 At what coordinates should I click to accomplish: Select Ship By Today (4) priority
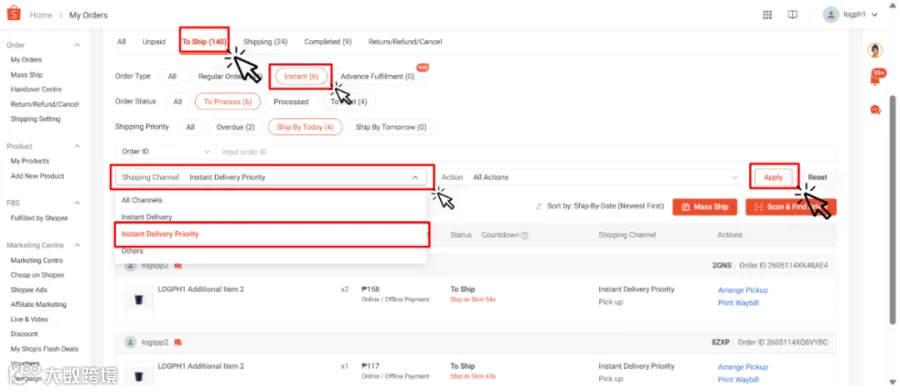click(305, 127)
